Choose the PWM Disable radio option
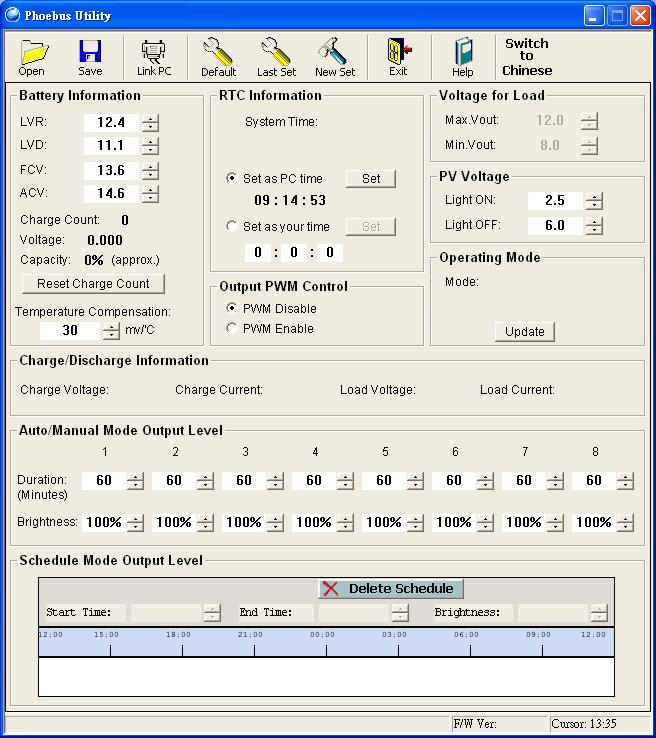Image resolution: width=656 pixels, height=738 pixels. point(233,308)
